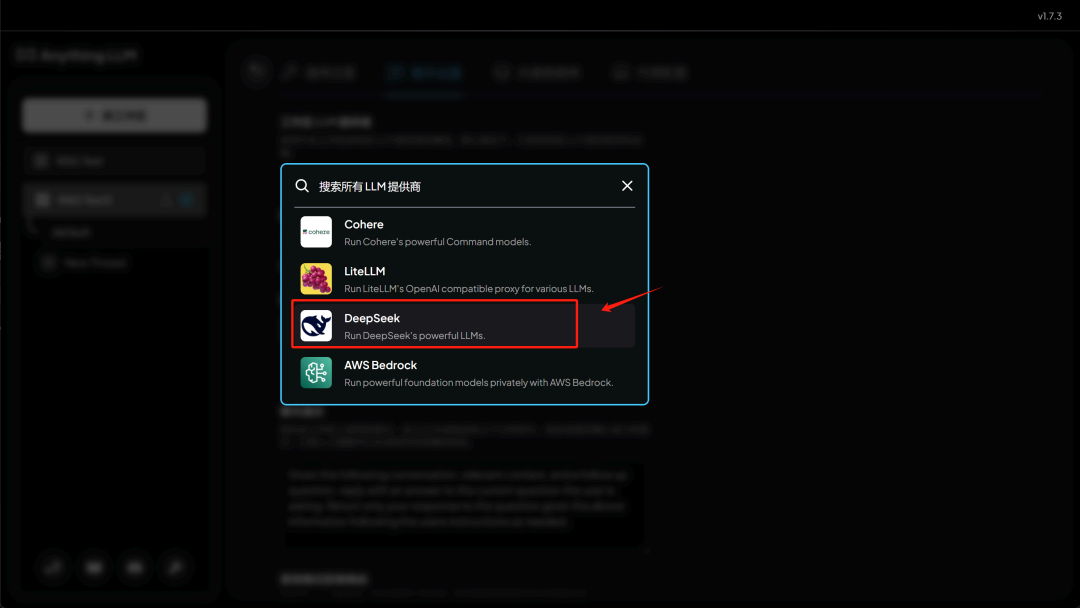The height and width of the screenshot is (608, 1080).
Task: Select the "LiteLLM" provider name
Action: (x=364, y=271)
